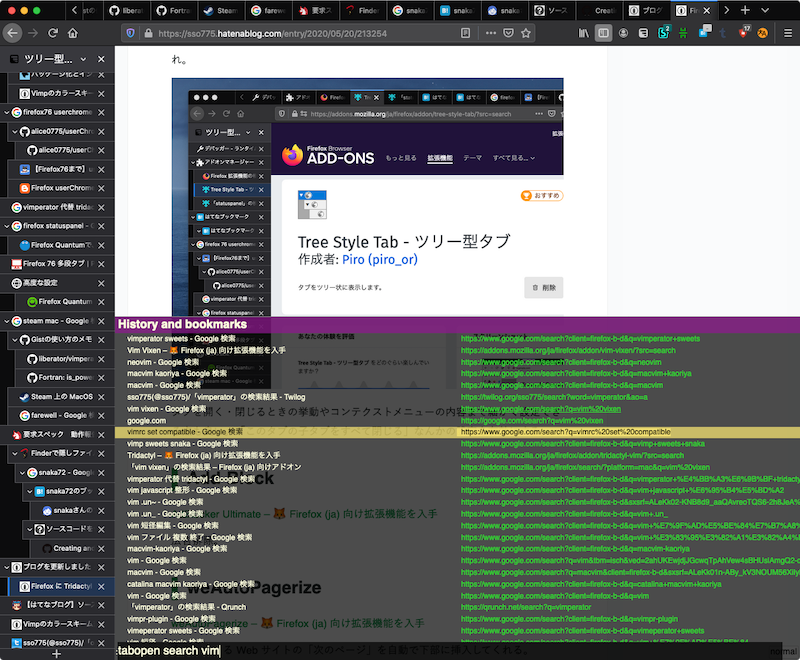Screen dimensions: 800x660
Task: Select highlighted vimrc set compatible completion
Action: [x=457, y=432]
